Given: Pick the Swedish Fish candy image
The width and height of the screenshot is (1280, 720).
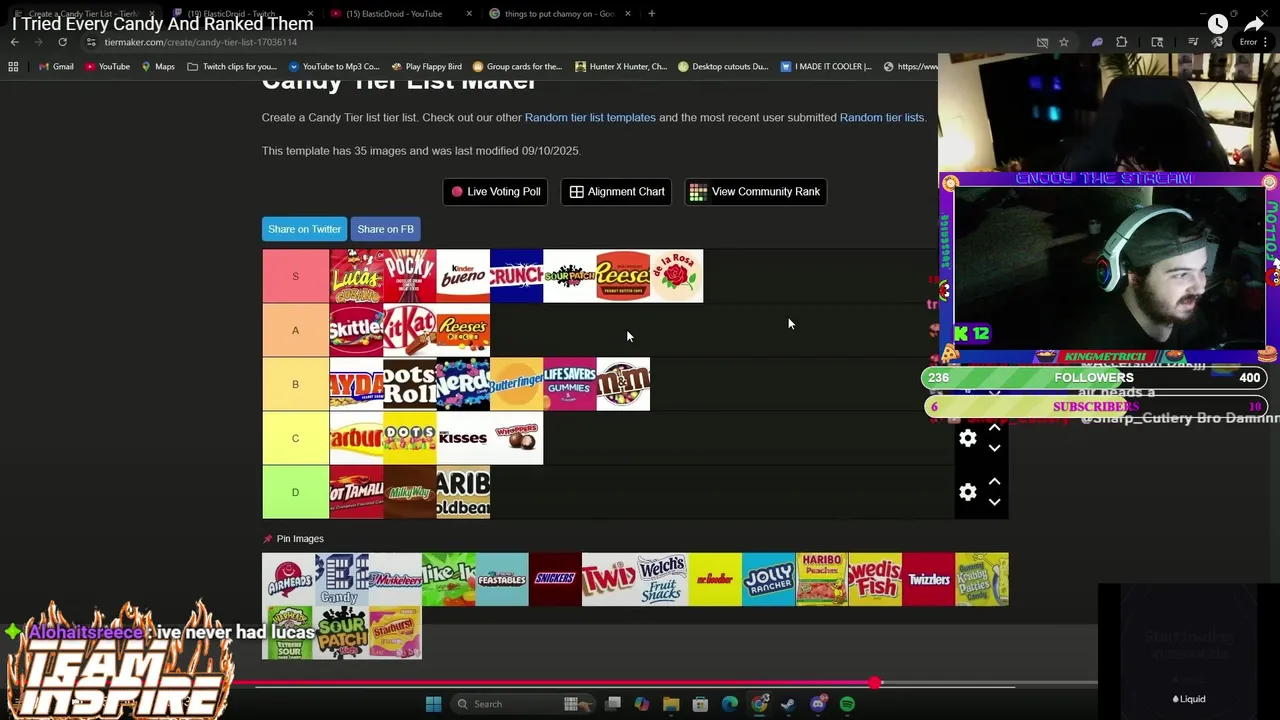Looking at the screenshot, I should point(875,579).
